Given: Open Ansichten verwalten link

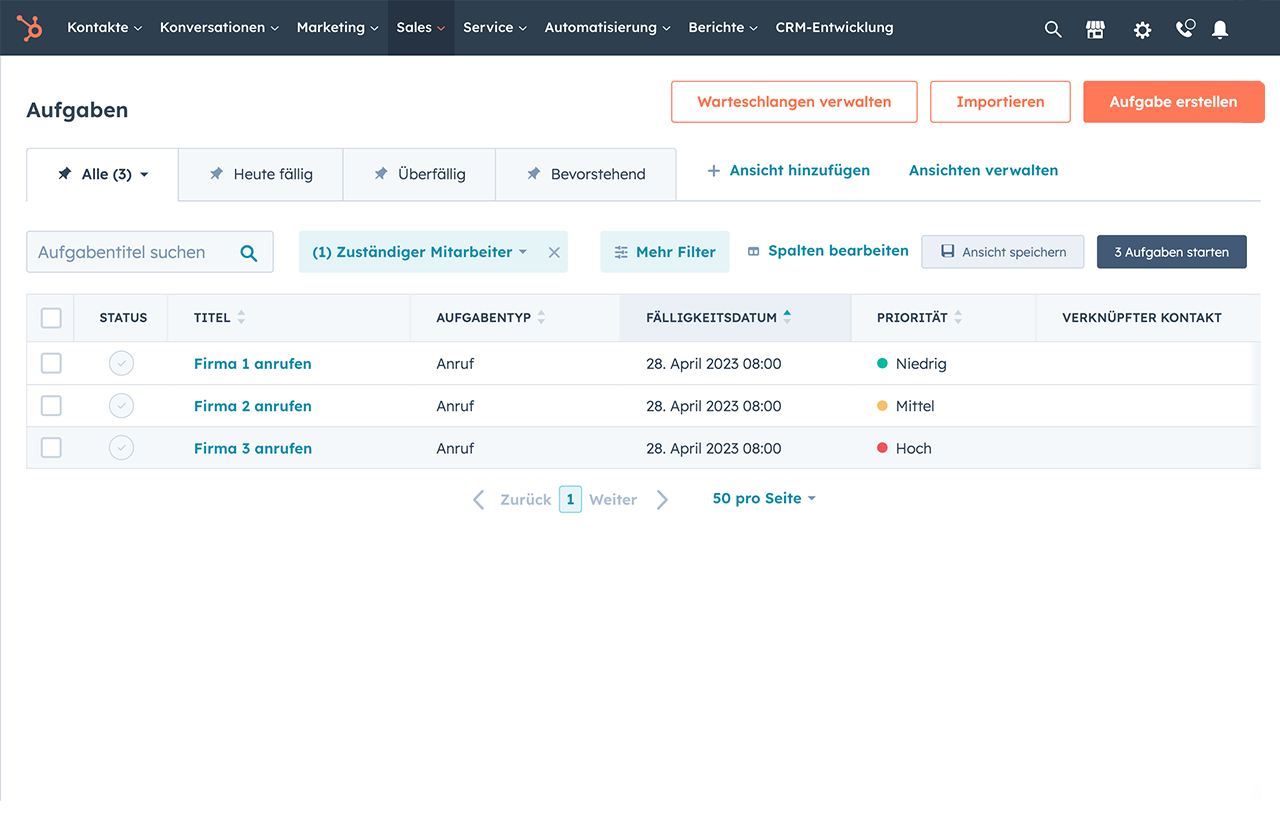Looking at the screenshot, I should pos(983,171).
